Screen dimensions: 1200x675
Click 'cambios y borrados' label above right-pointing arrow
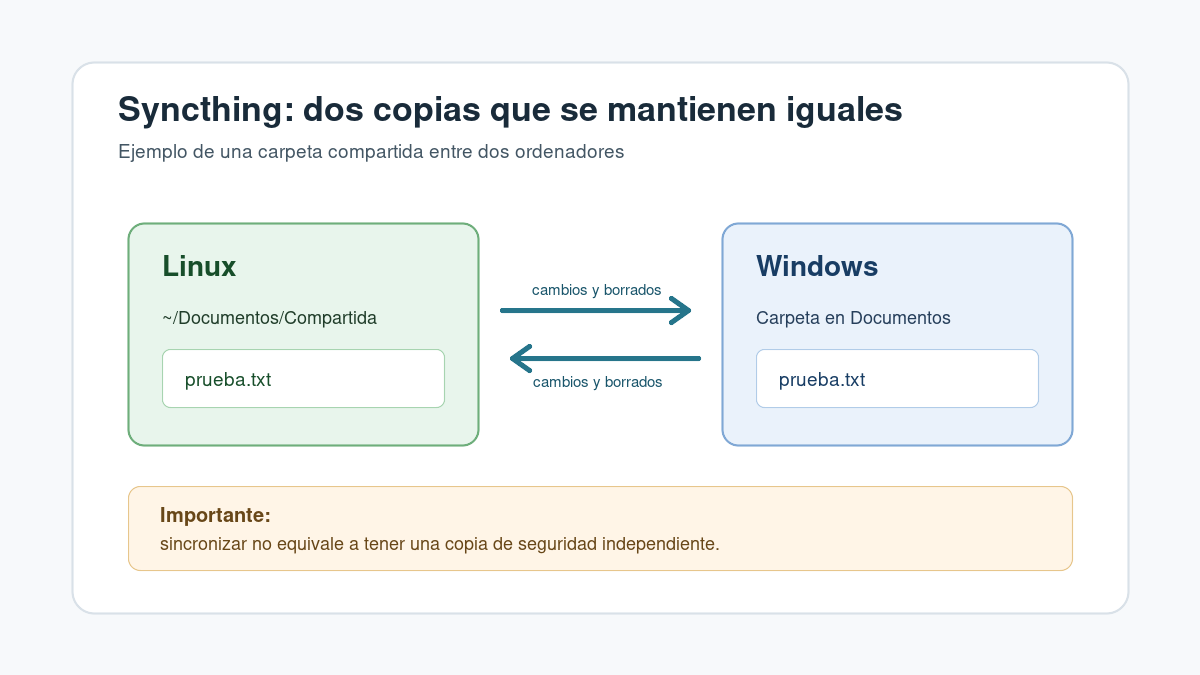point(596,290)
